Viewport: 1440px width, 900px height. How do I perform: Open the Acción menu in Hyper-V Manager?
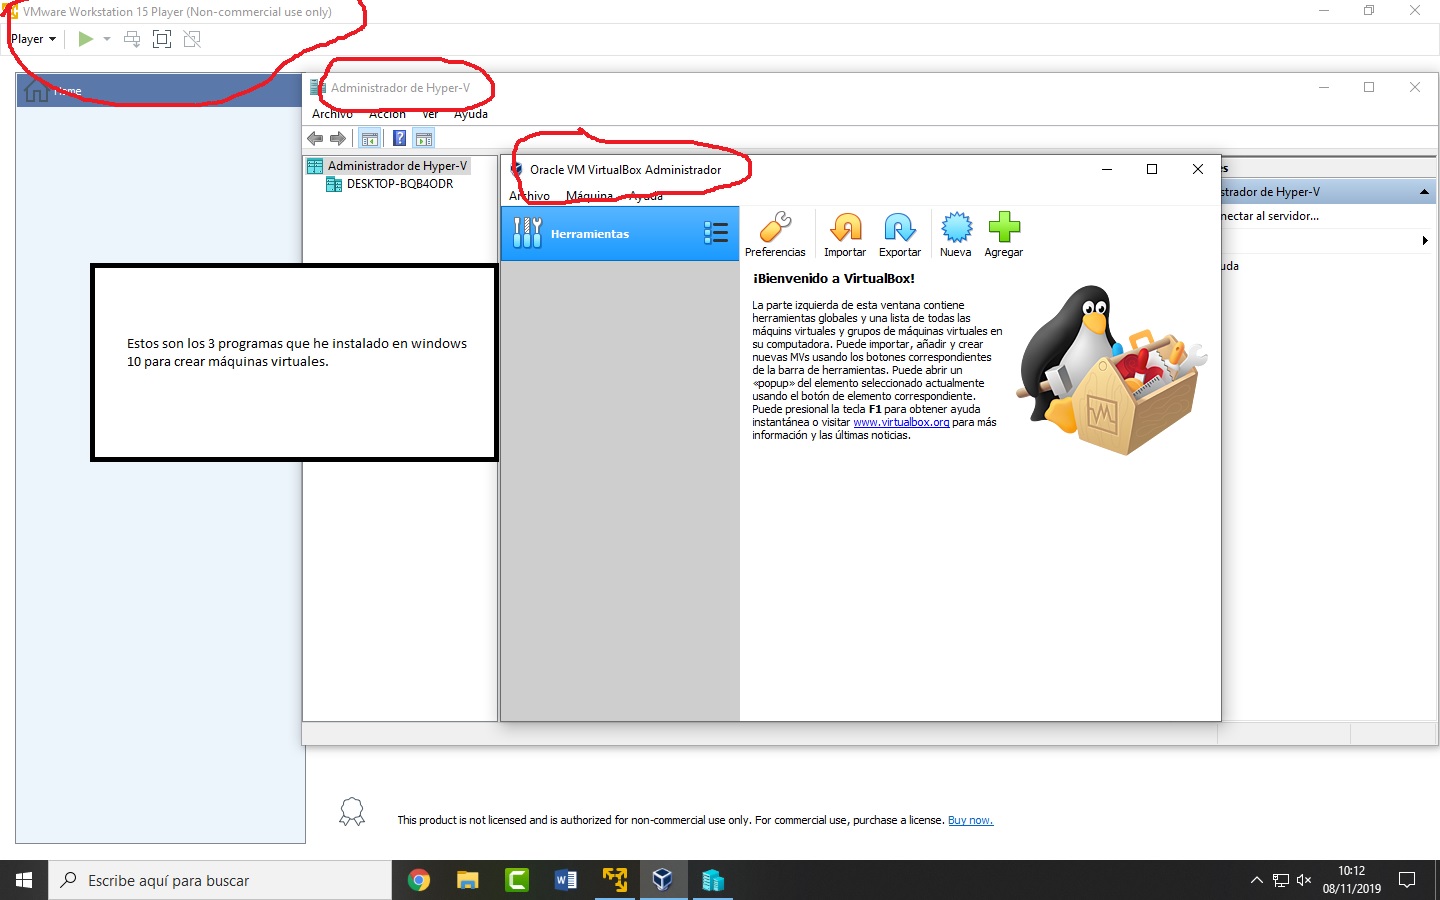point(387,114)
